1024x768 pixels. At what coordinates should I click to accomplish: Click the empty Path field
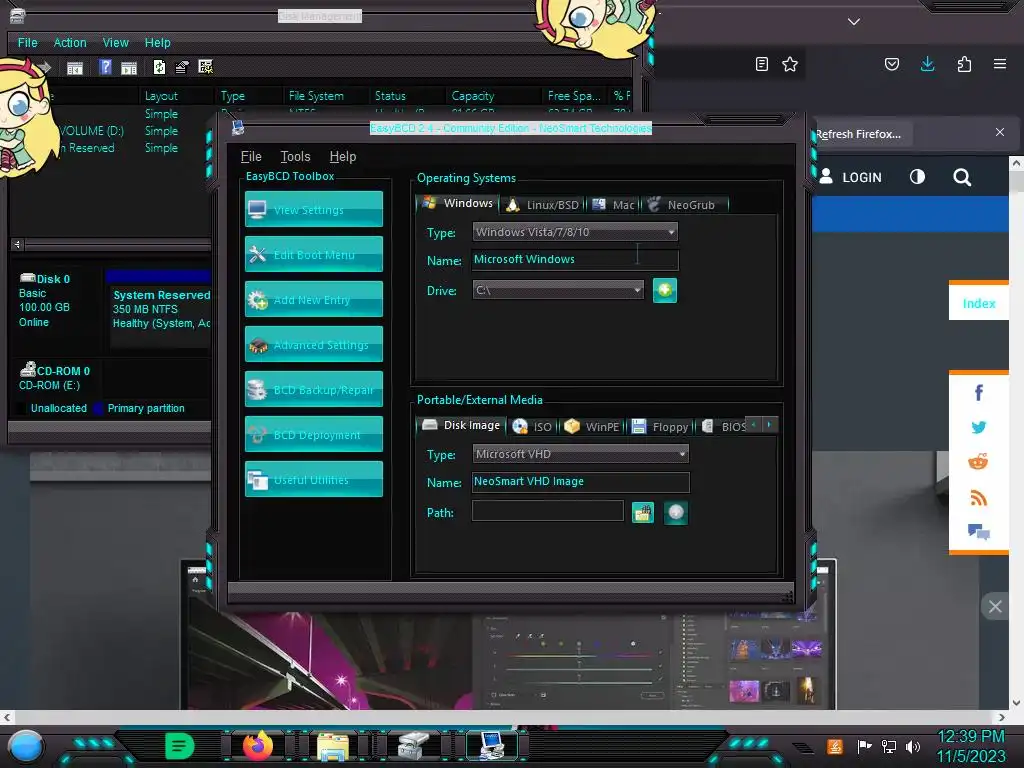(547, 511)
